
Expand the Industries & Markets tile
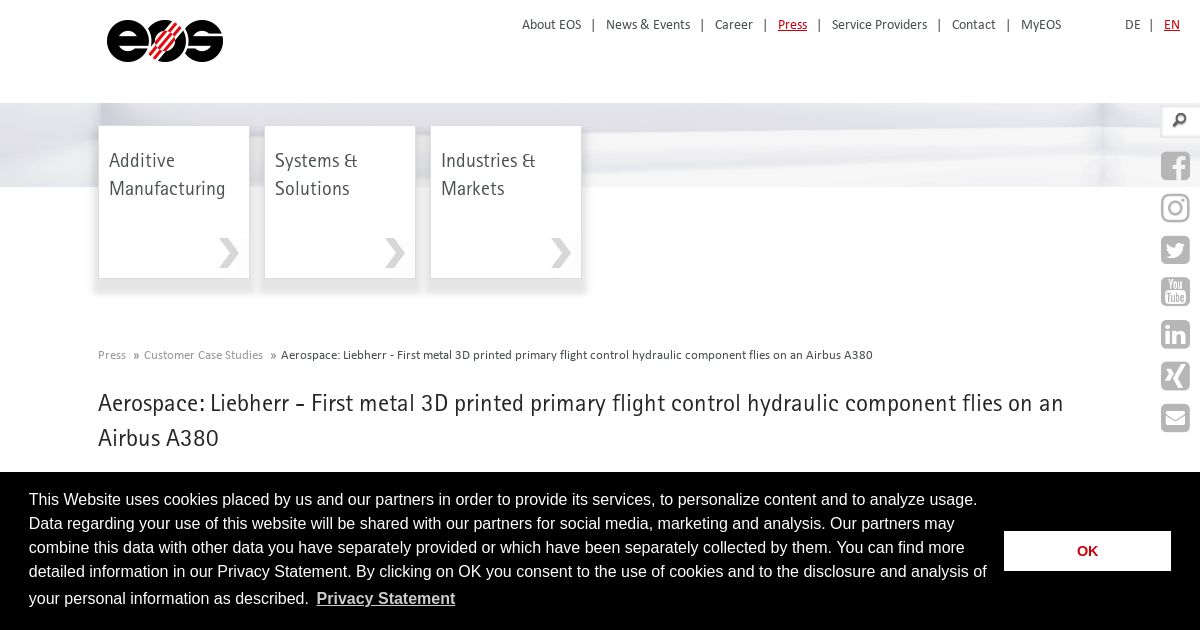(506, 202)
